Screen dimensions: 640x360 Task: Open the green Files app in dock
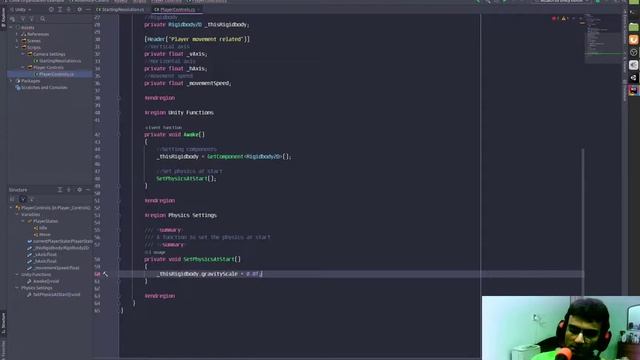click(633, 27)
